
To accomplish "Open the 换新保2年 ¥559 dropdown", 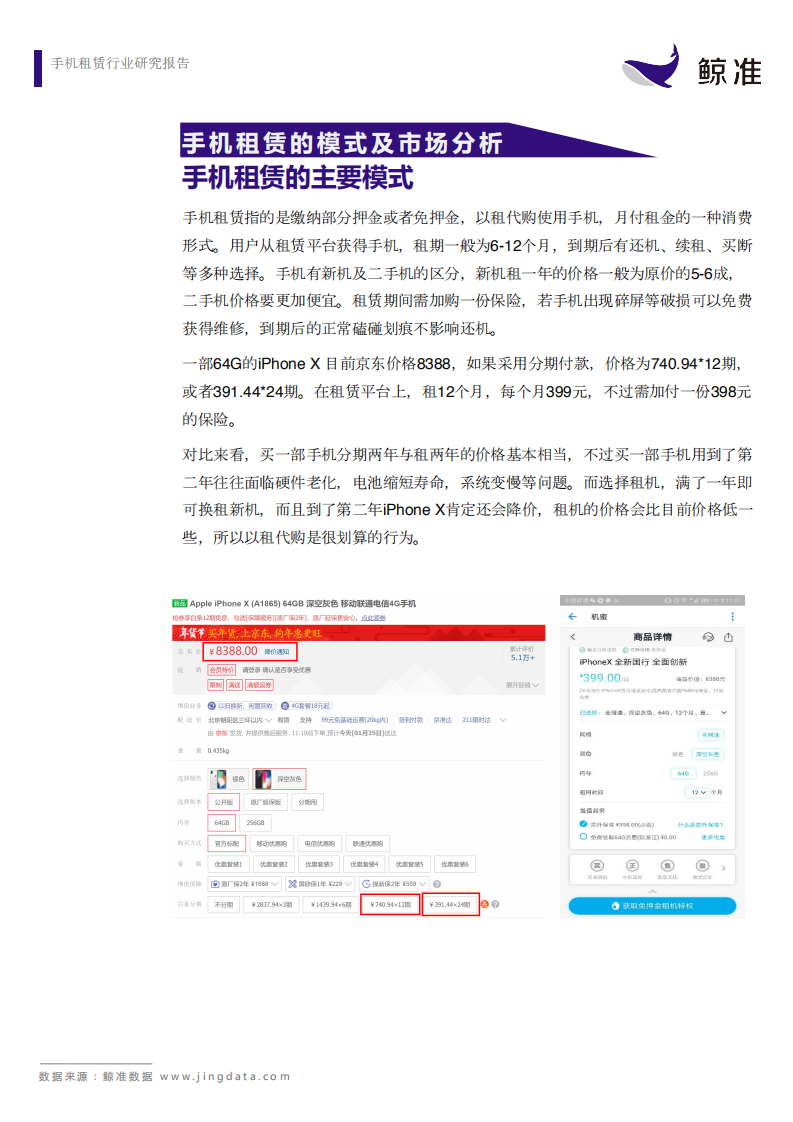I will (x=394, y=884).
